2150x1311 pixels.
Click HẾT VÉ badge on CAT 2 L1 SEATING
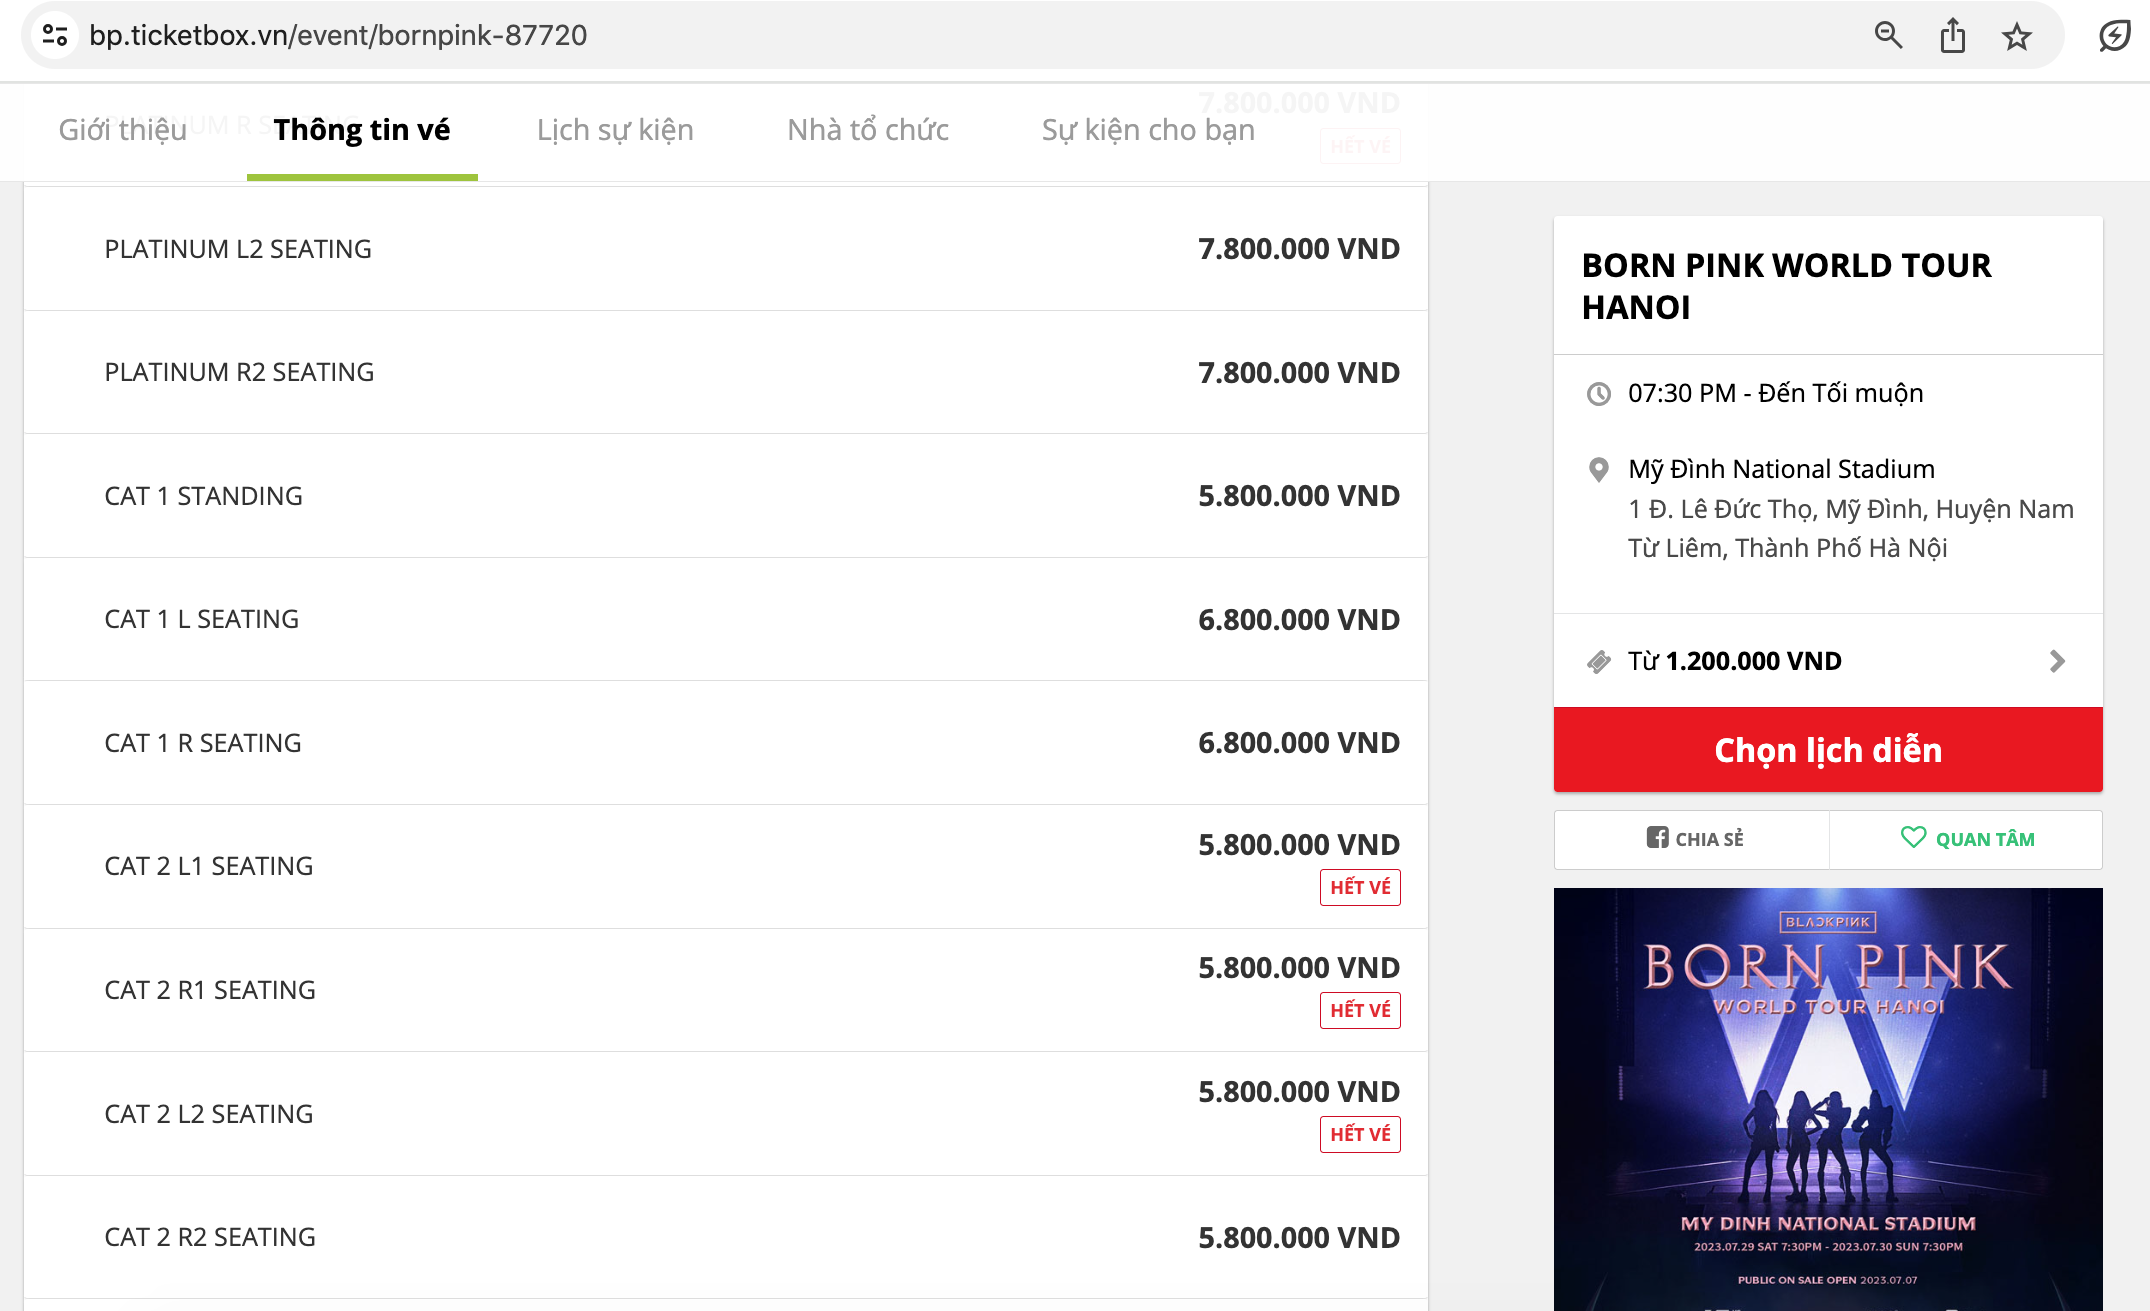(1360, 887)
